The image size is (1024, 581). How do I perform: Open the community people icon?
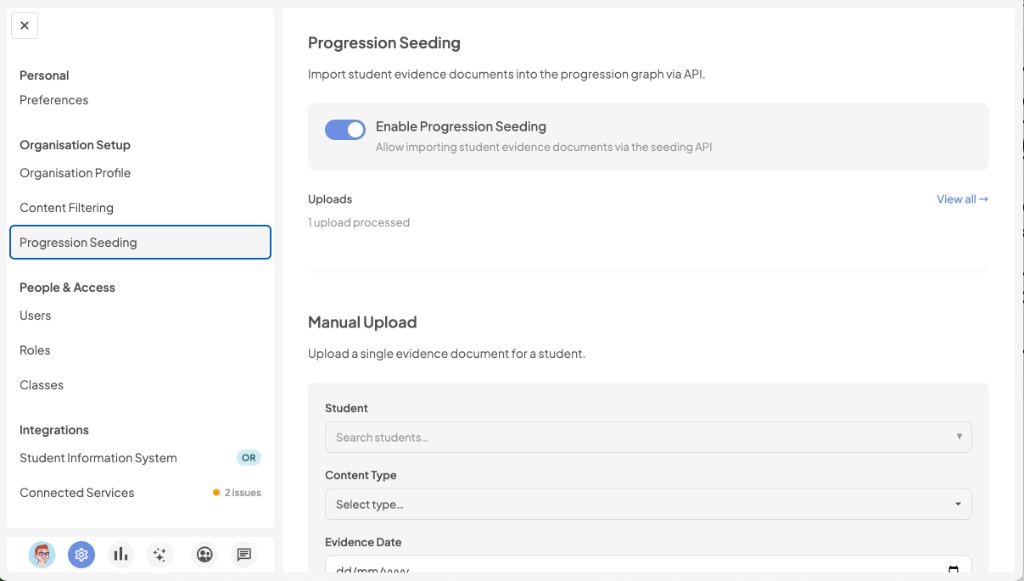click(203, 554)
